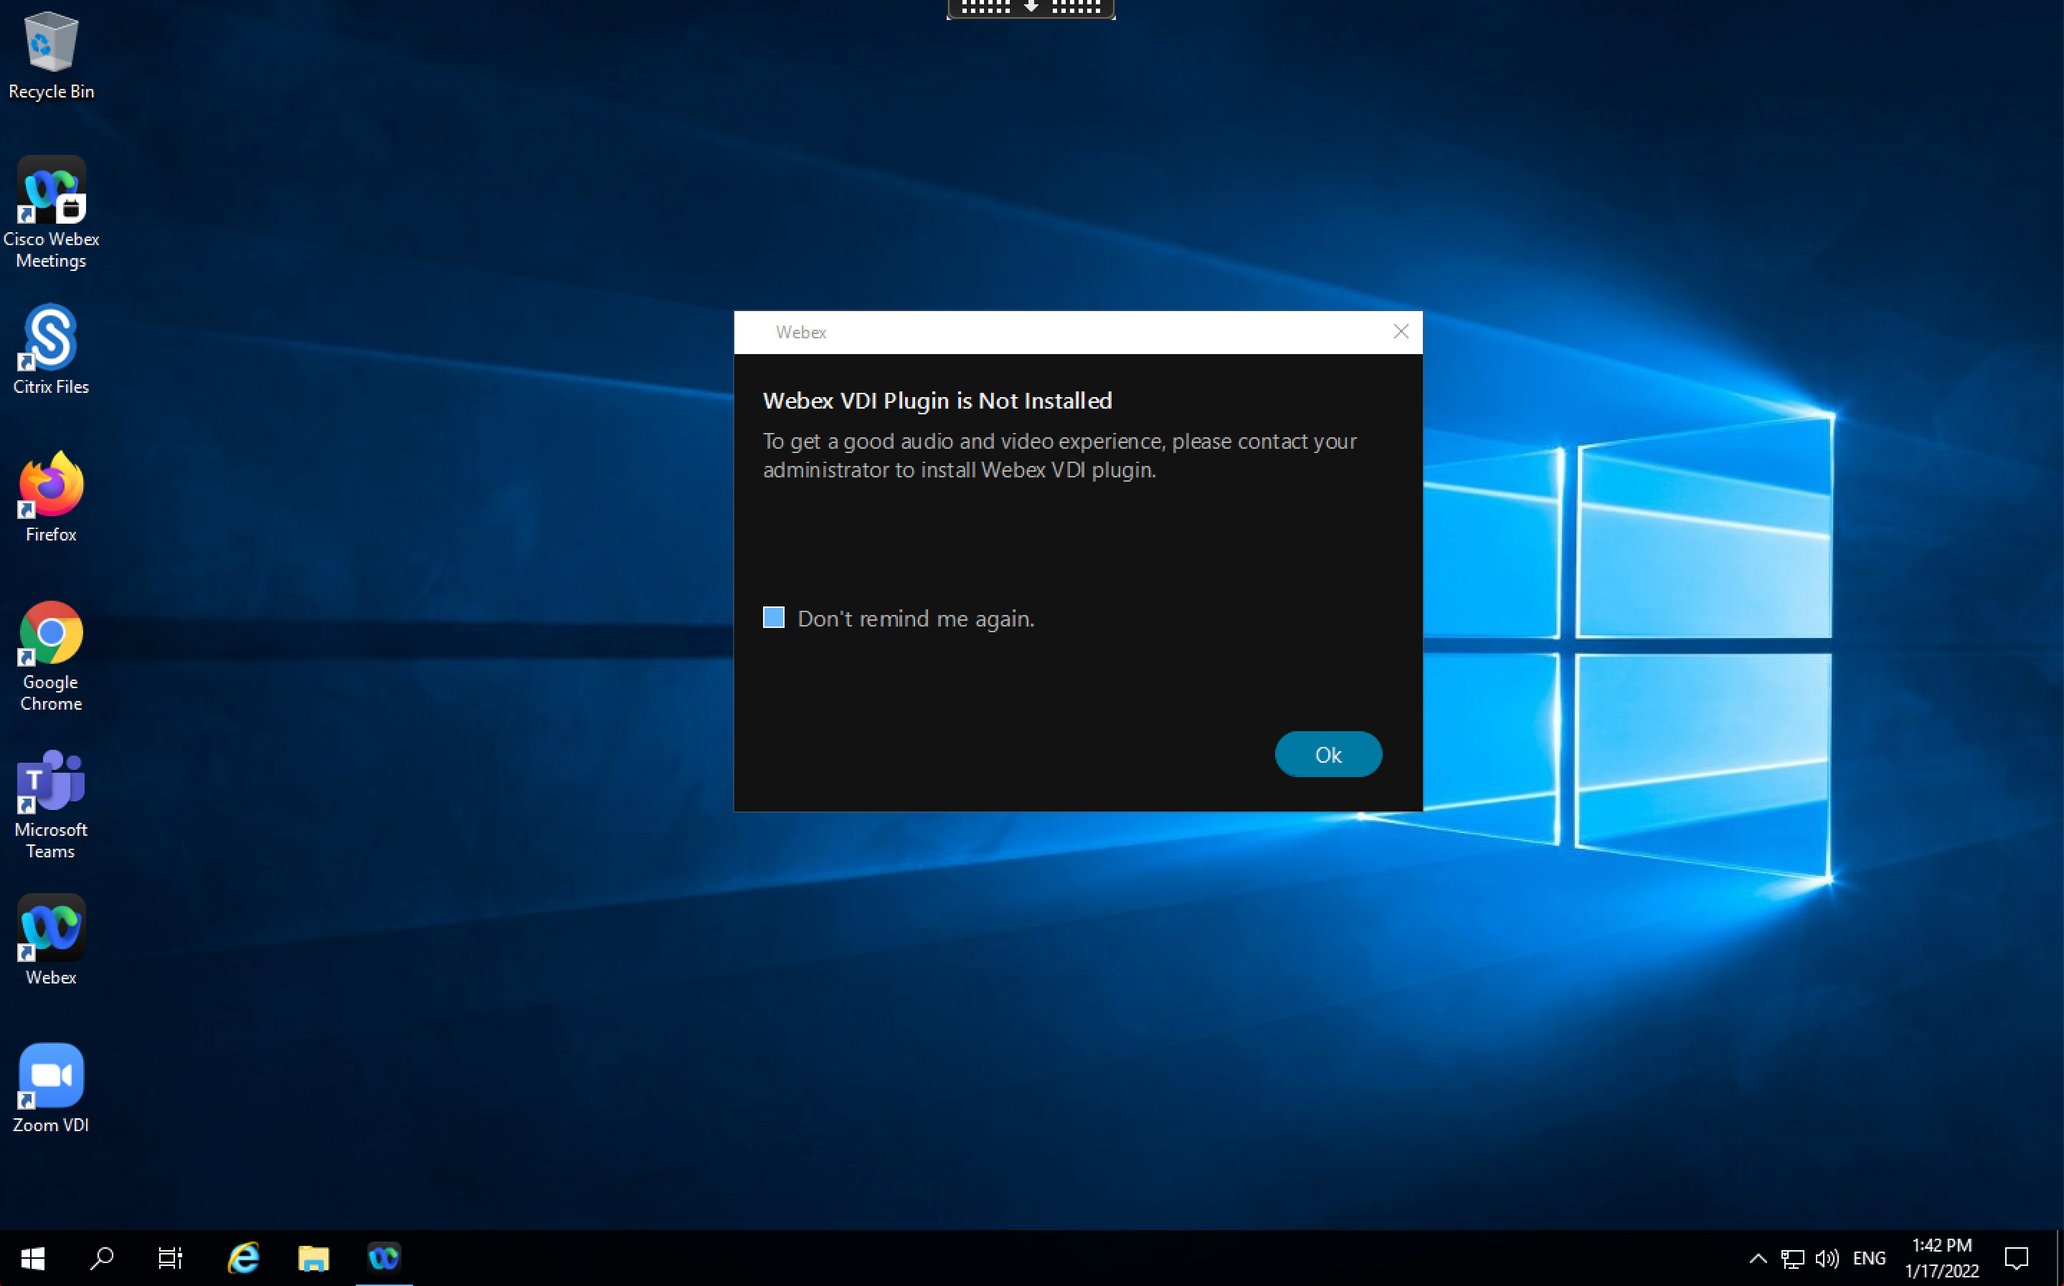Expand the Citrix session toolbar at top
Image resolution: width=2064 pixels, height=1286 pixels.
tap(1030, 8)
